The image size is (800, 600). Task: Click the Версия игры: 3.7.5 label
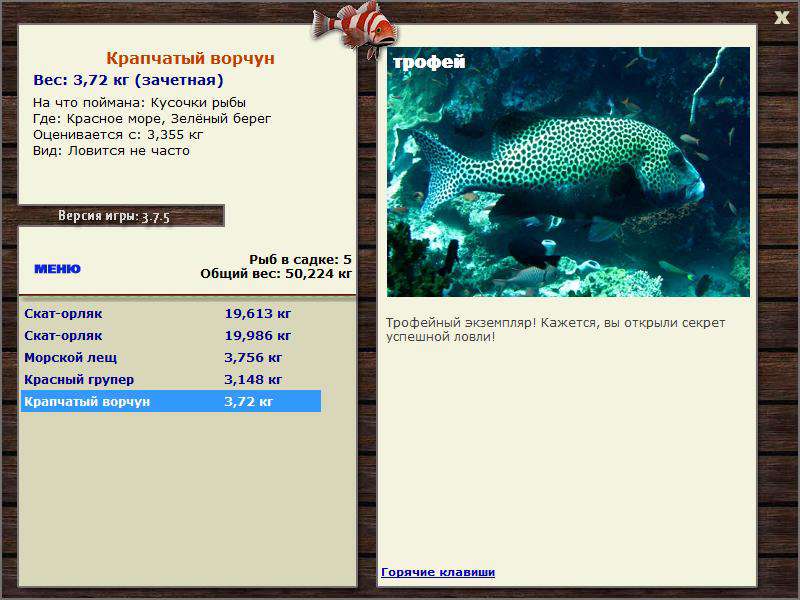(114, 216)
